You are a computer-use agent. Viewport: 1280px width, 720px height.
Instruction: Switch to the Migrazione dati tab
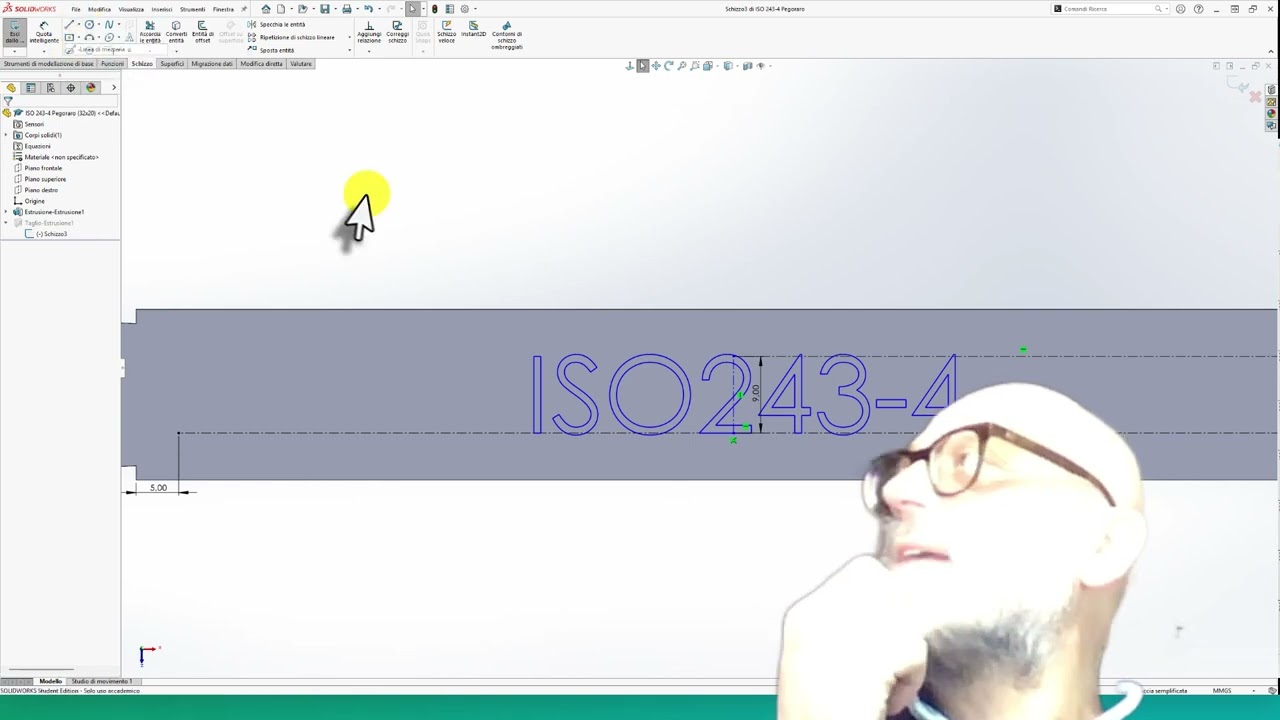[x=212, y=64]
